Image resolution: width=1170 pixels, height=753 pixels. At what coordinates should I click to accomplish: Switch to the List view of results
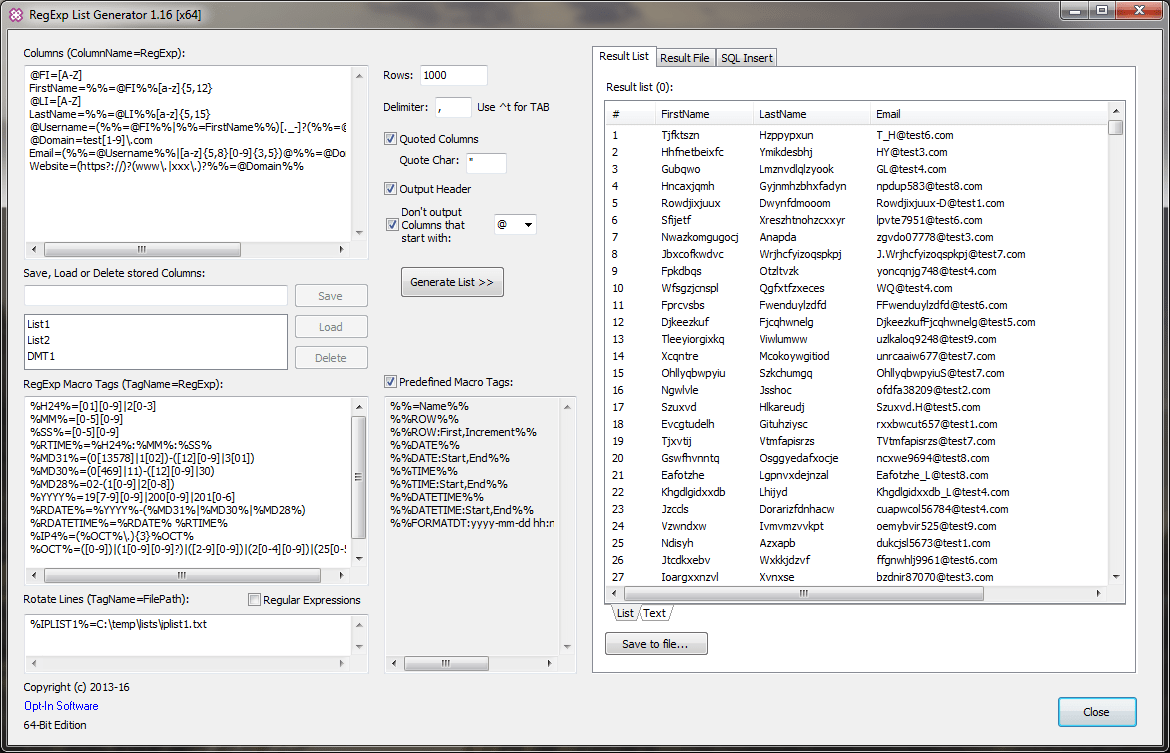point(624,613)
